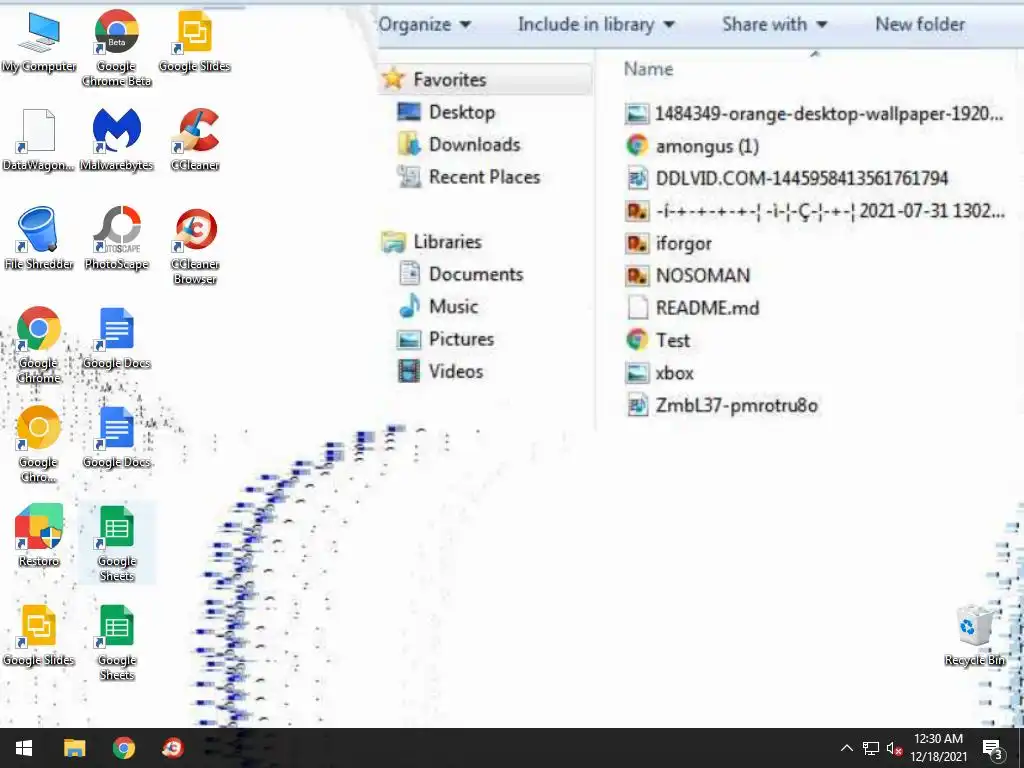
Task: Launch Malwarebytes from the desktop
Action: (x=116, y=139)
